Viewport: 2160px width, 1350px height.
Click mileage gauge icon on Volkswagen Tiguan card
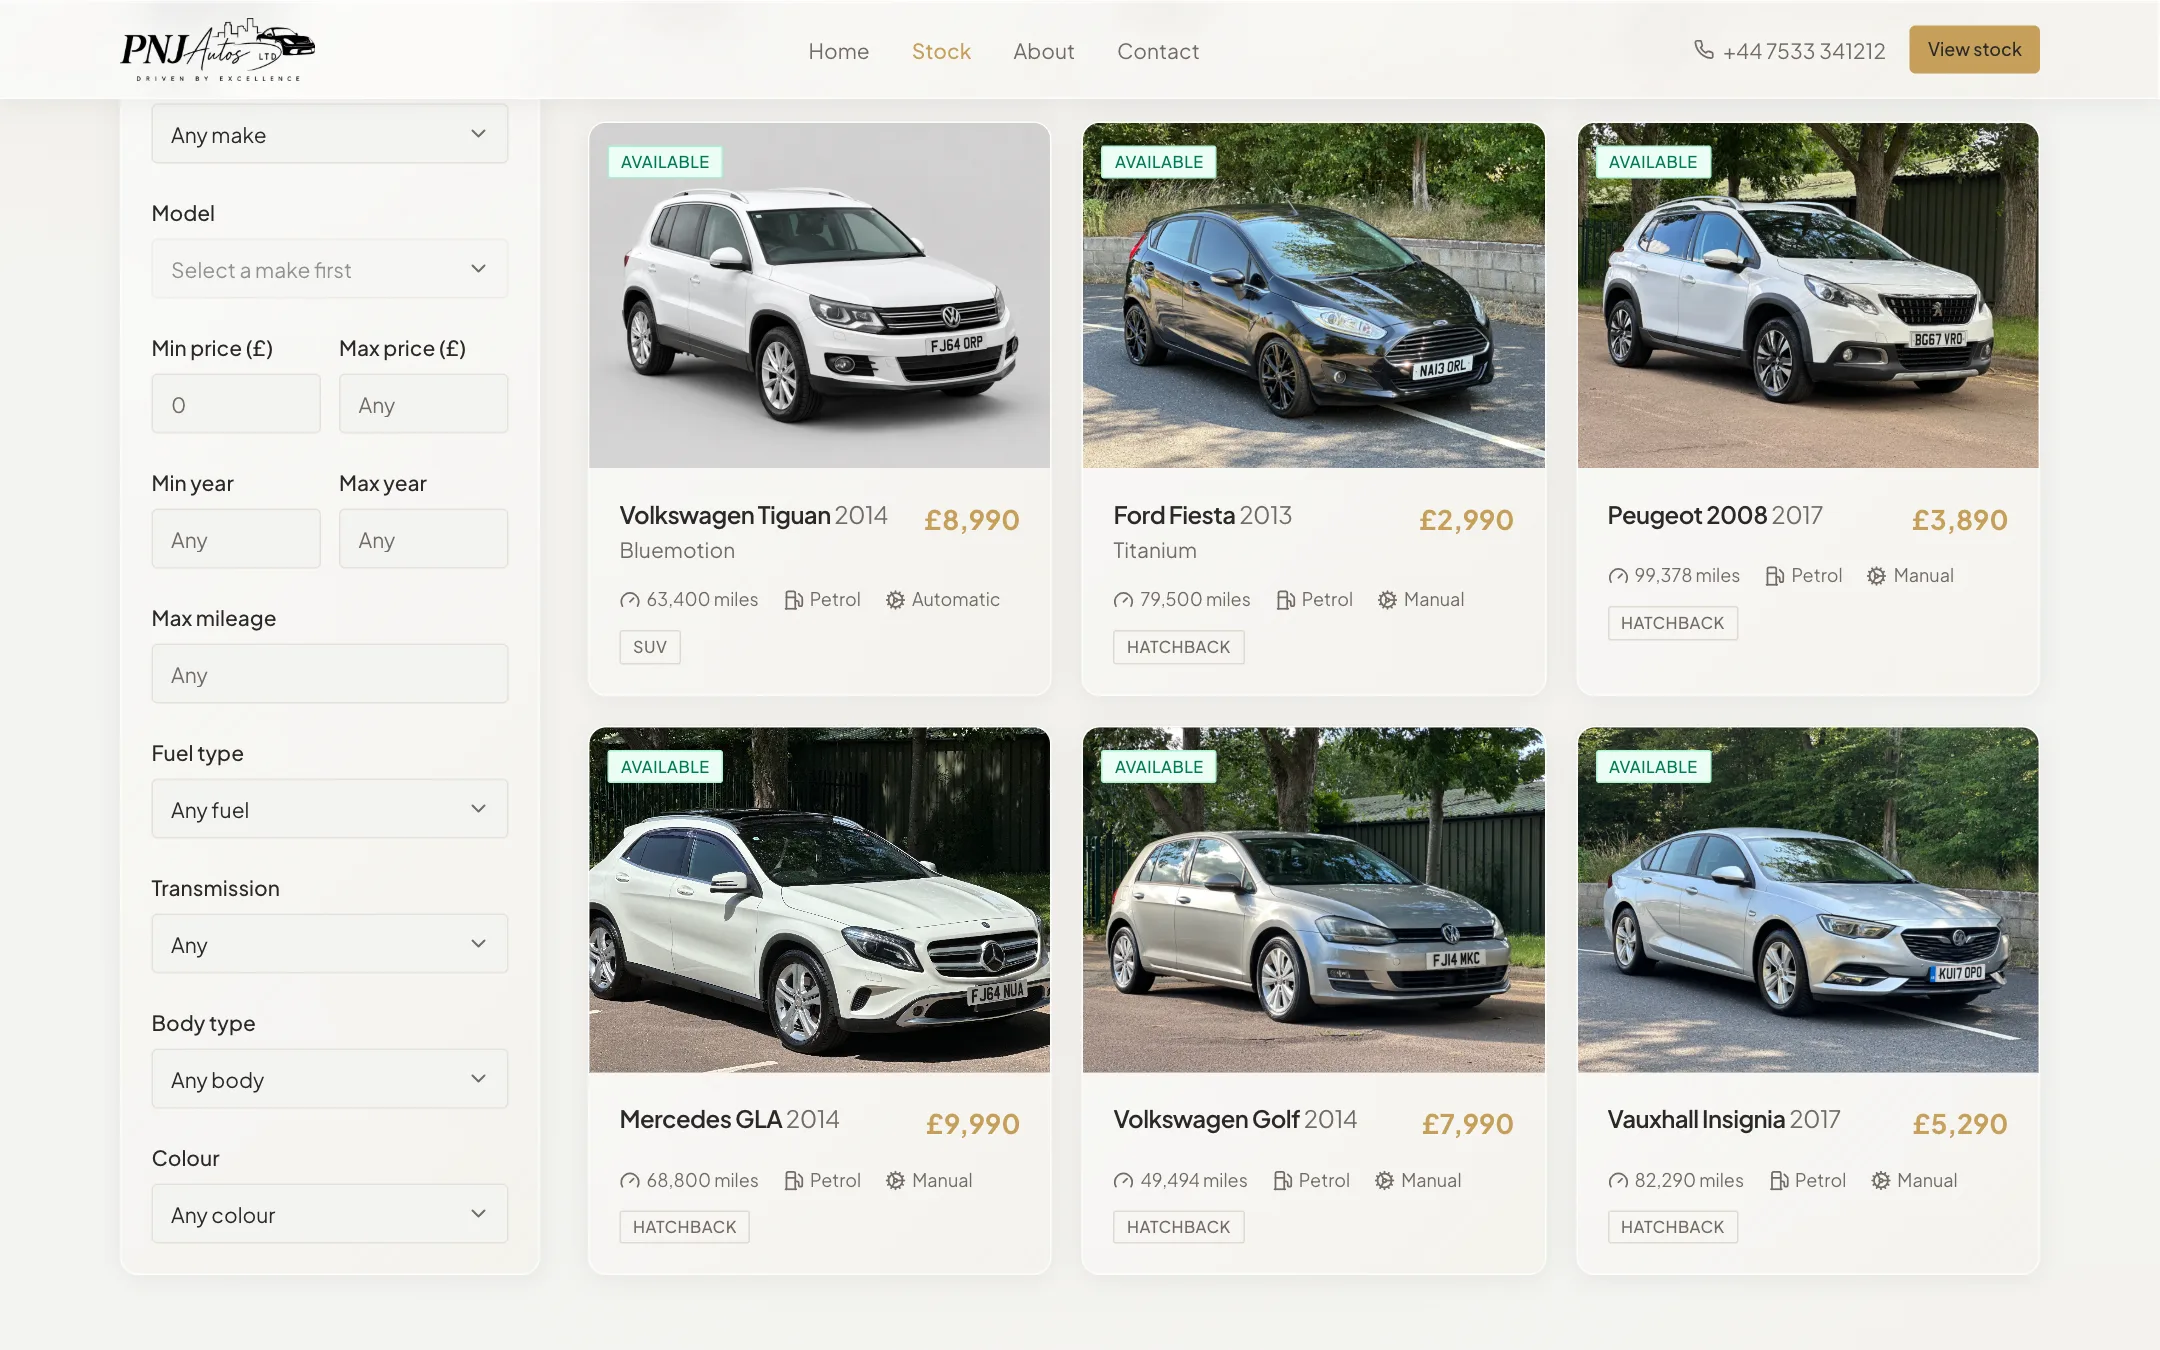(x=629, y=600)
